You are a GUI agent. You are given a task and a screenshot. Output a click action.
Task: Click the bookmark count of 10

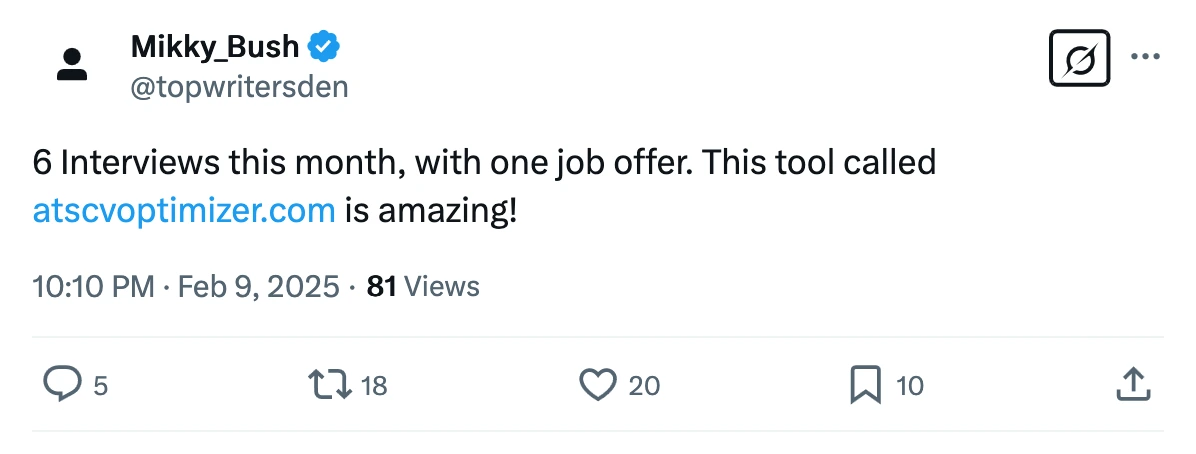tap(910, 385)
